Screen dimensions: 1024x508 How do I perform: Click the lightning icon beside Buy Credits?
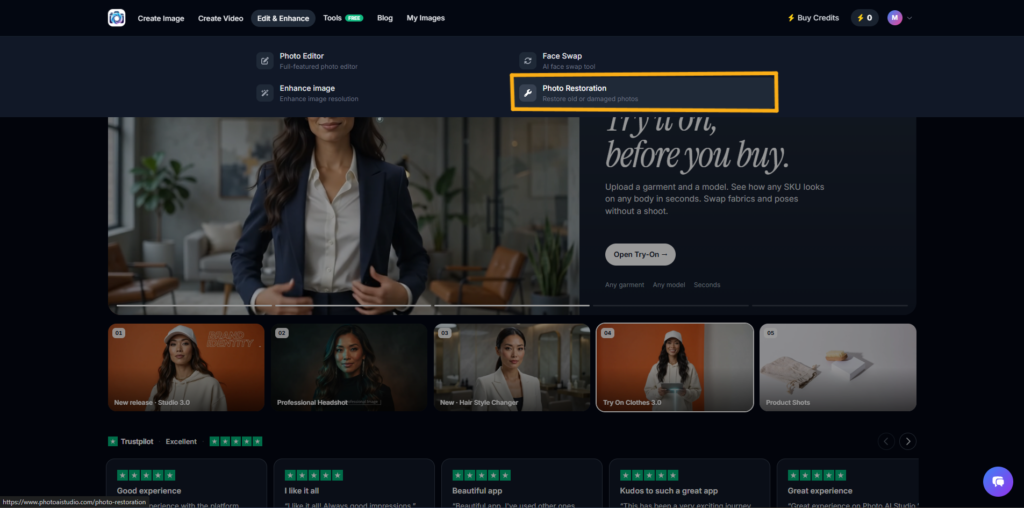pyautogui.click(x=792, y=18)
